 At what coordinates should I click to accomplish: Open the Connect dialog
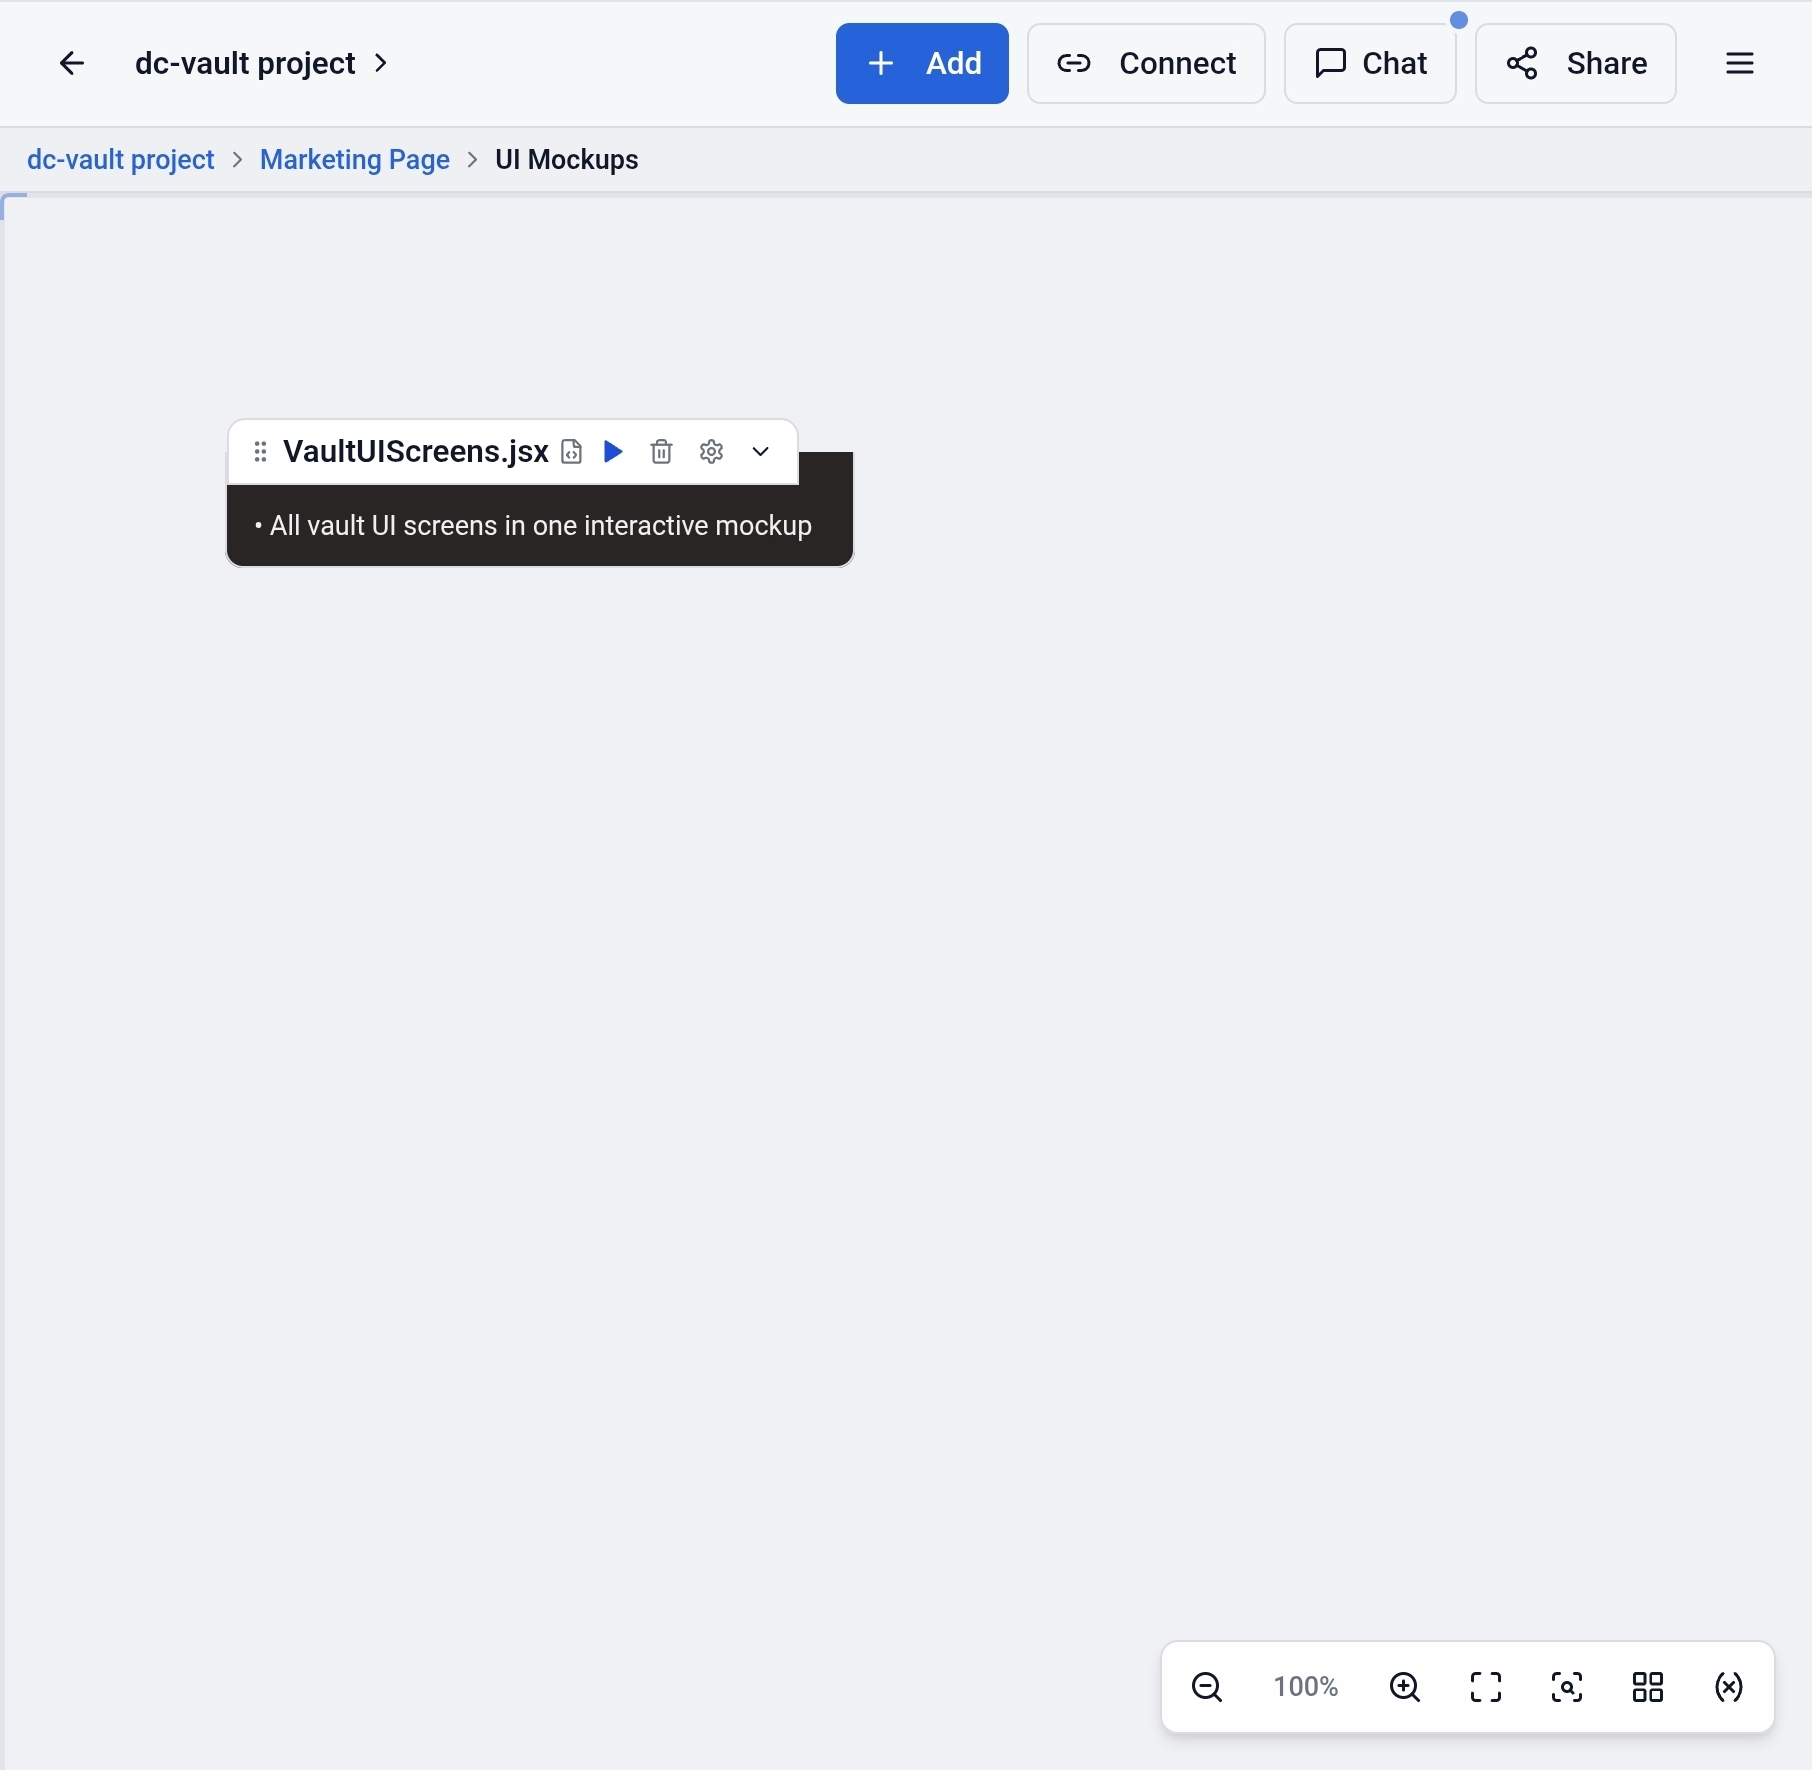pyautogui.click(x=1146, y=64)
